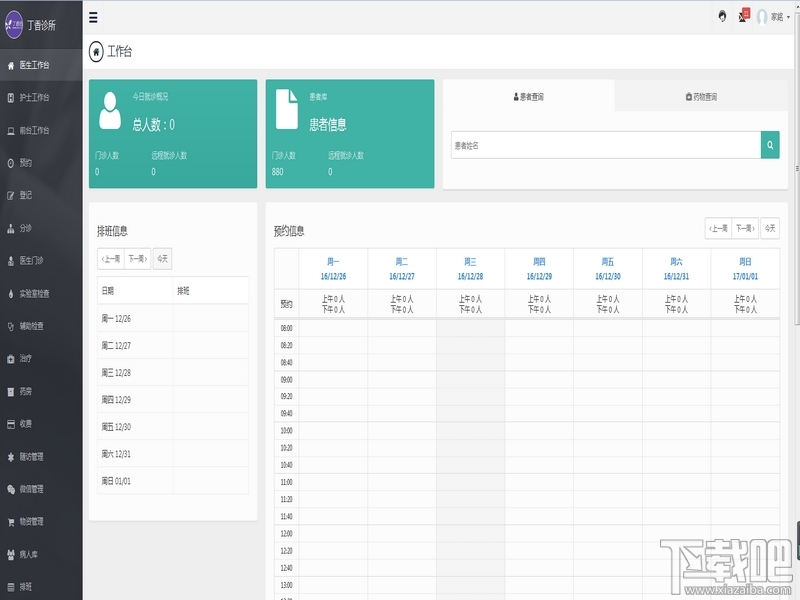The image size is (800, 600).
Task: Click the home icon beside 工作台
Action: [96, 52]
